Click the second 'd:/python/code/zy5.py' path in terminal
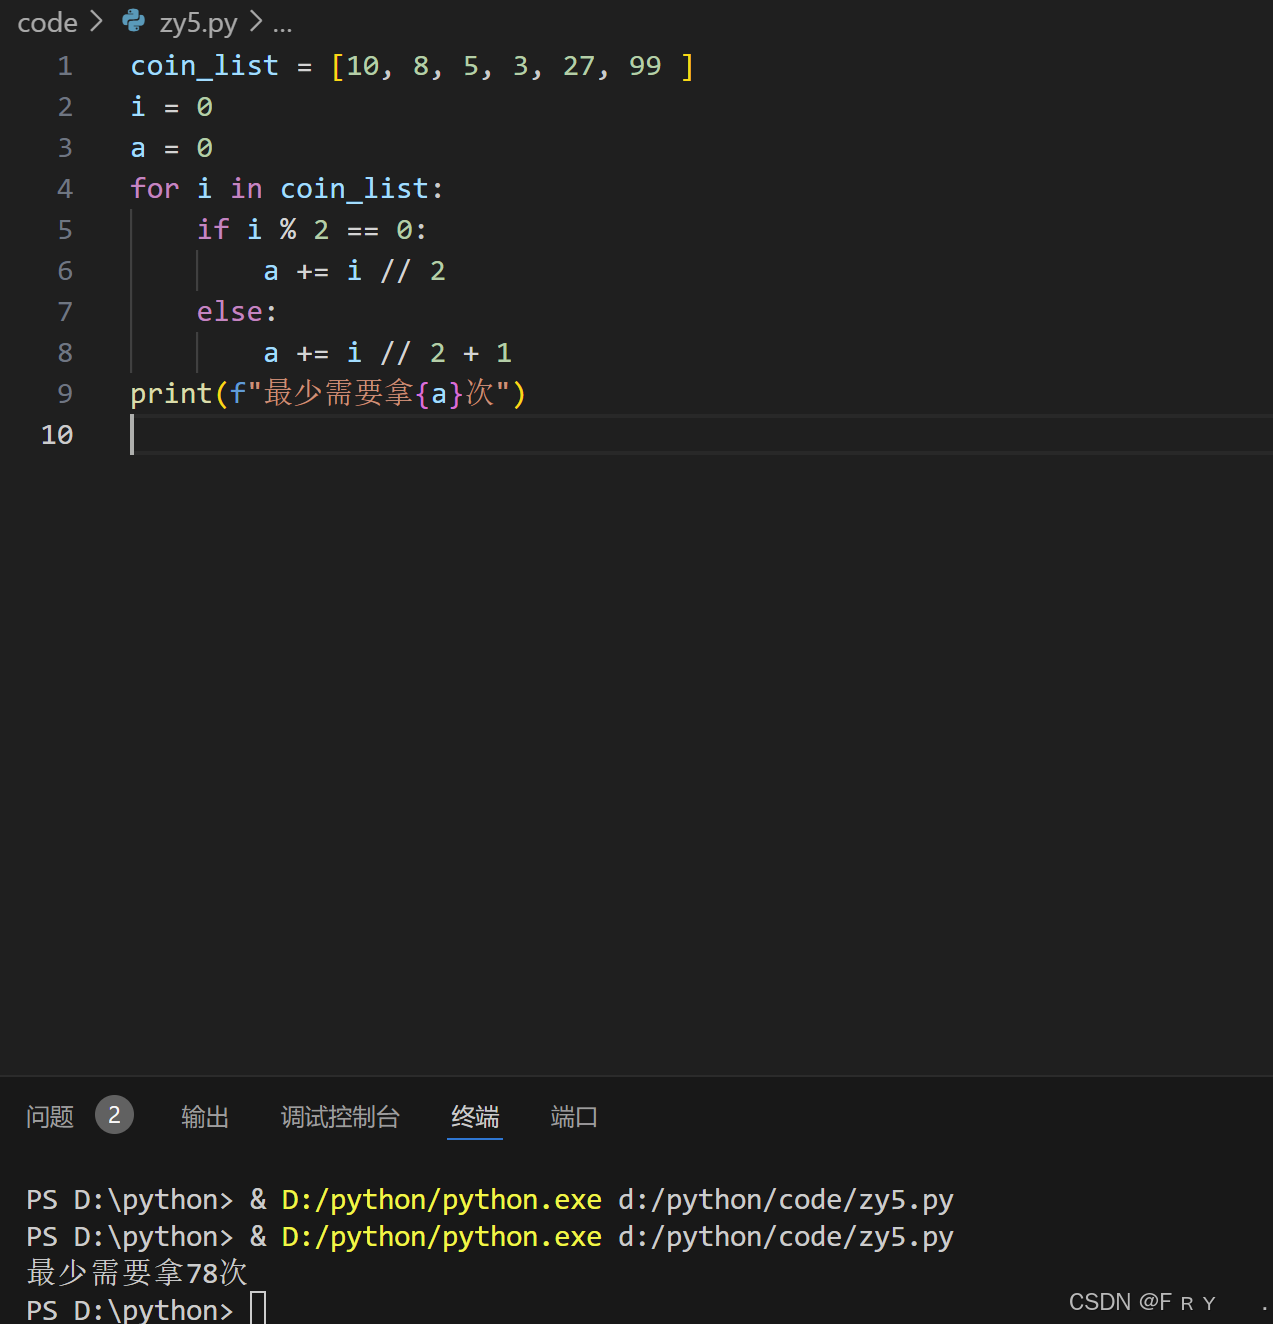Image resolution: width=1273 pixels, height=1324 pixels. click(x=786, y=1237)
